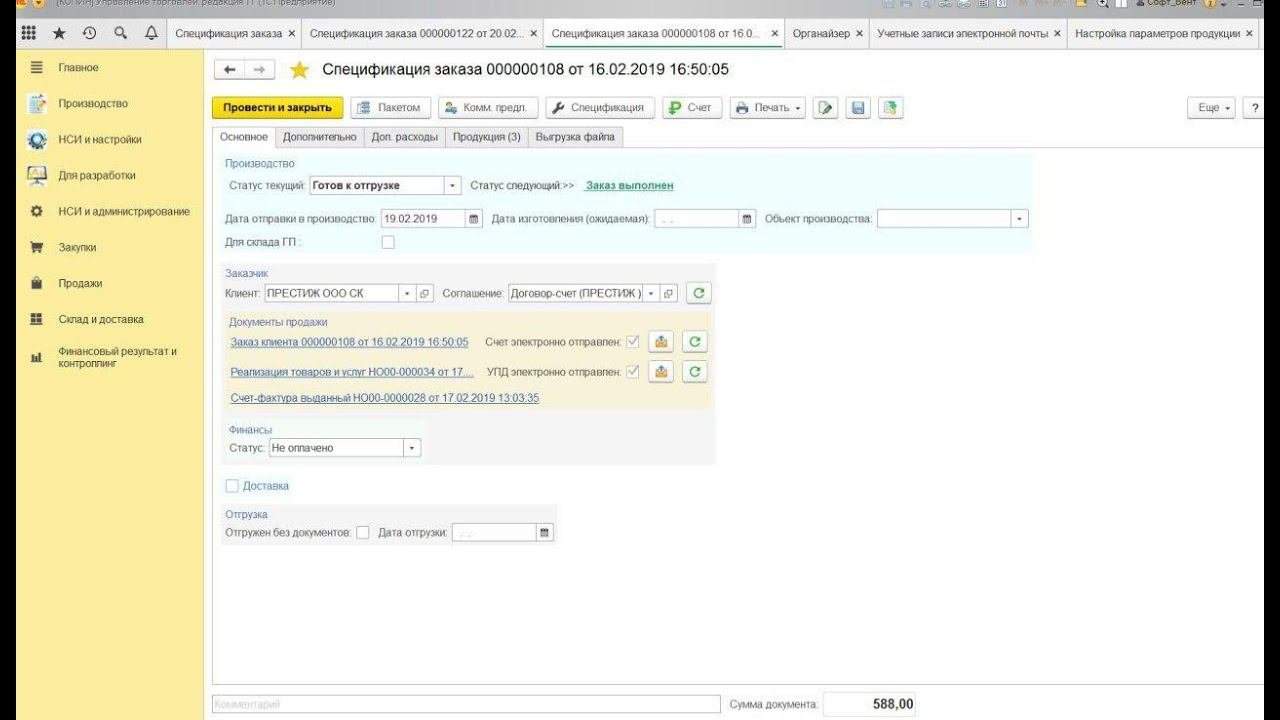
Task: Expand the Соглашение dropdown arrow
Action: click(x=652, y=293)
